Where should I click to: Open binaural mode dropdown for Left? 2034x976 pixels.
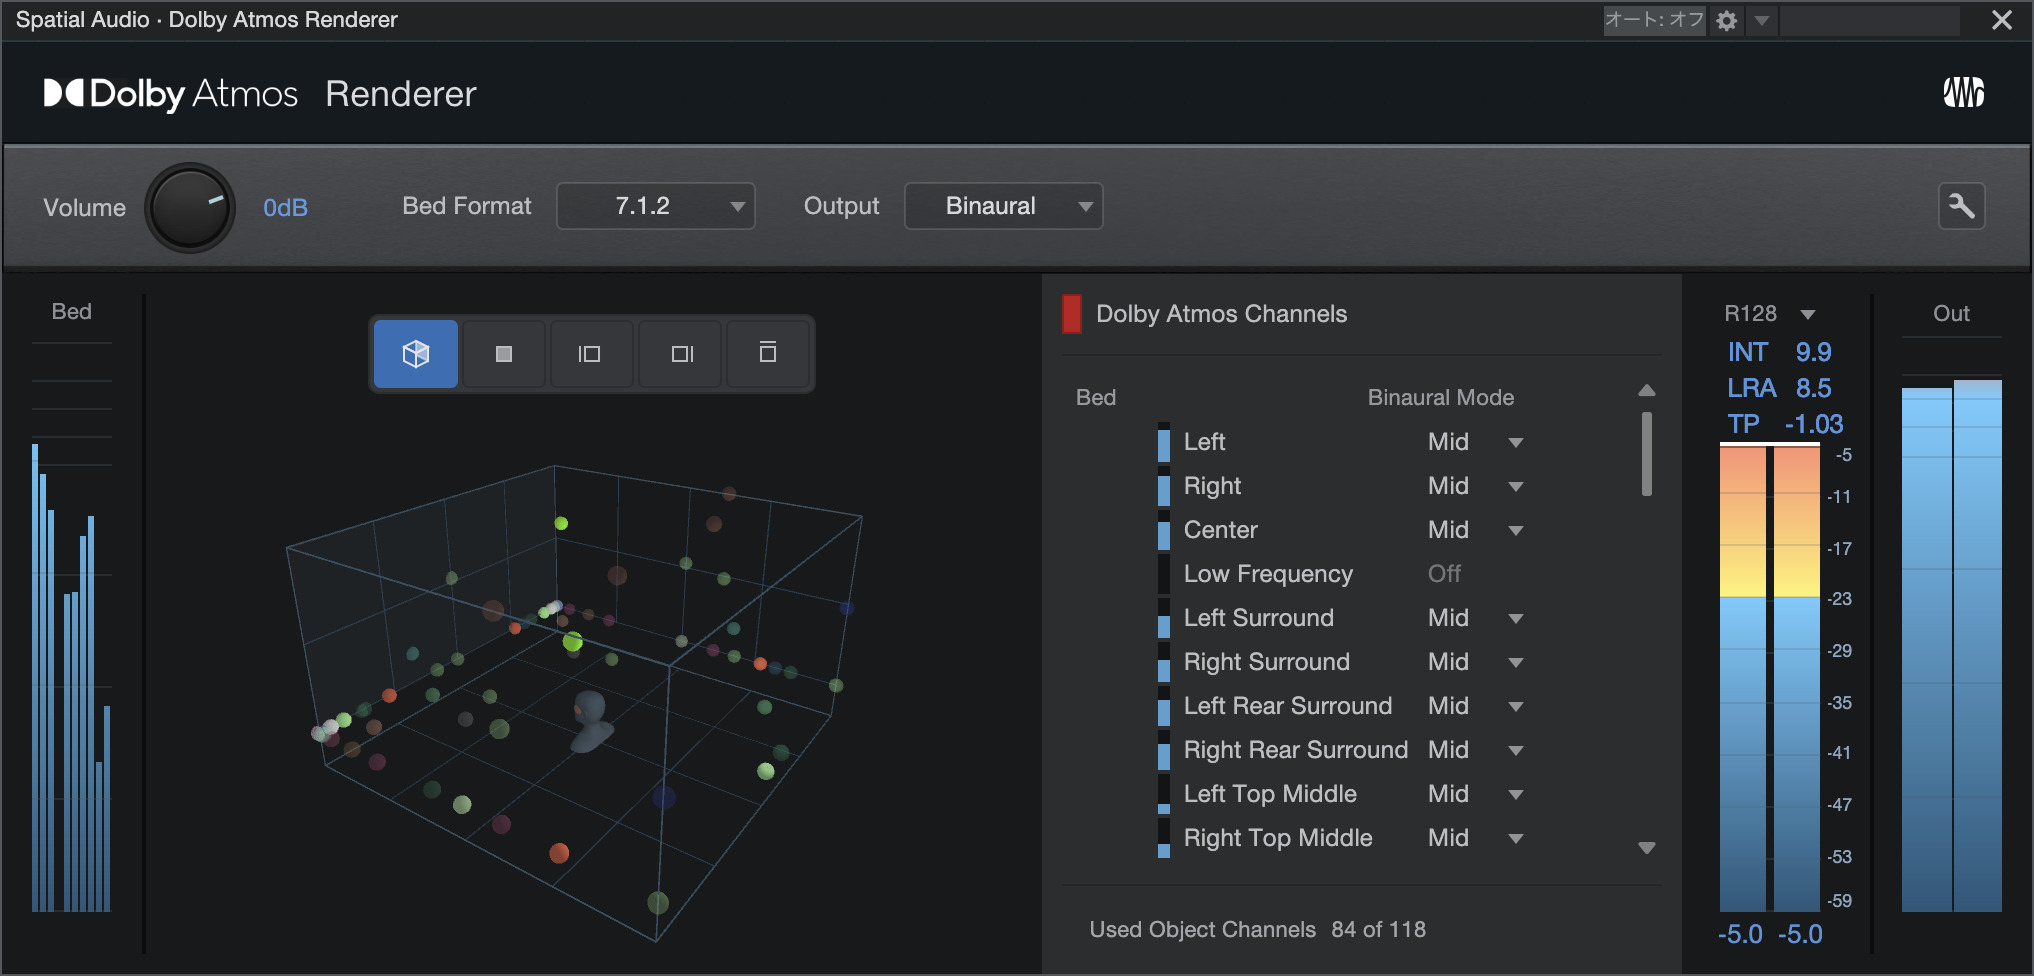(1516, 442)
